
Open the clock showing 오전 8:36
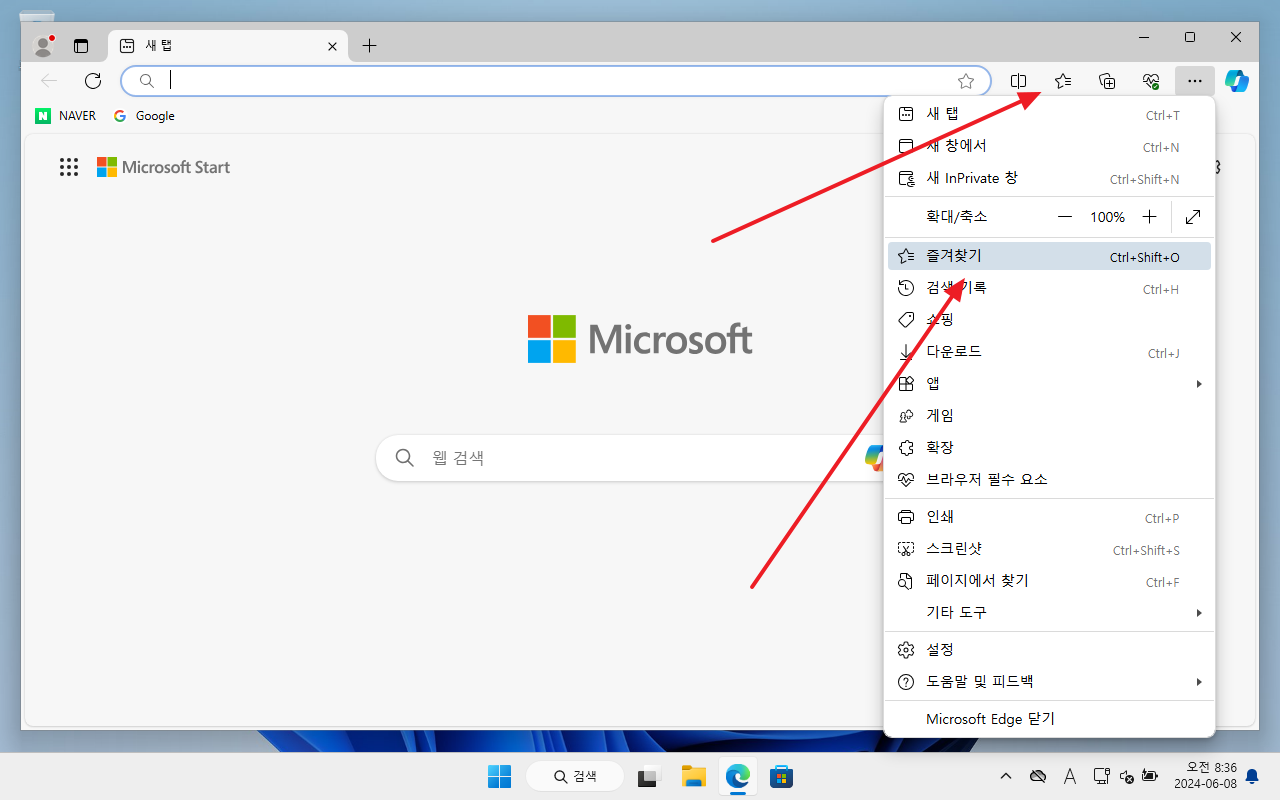(x=1206, y=776)
